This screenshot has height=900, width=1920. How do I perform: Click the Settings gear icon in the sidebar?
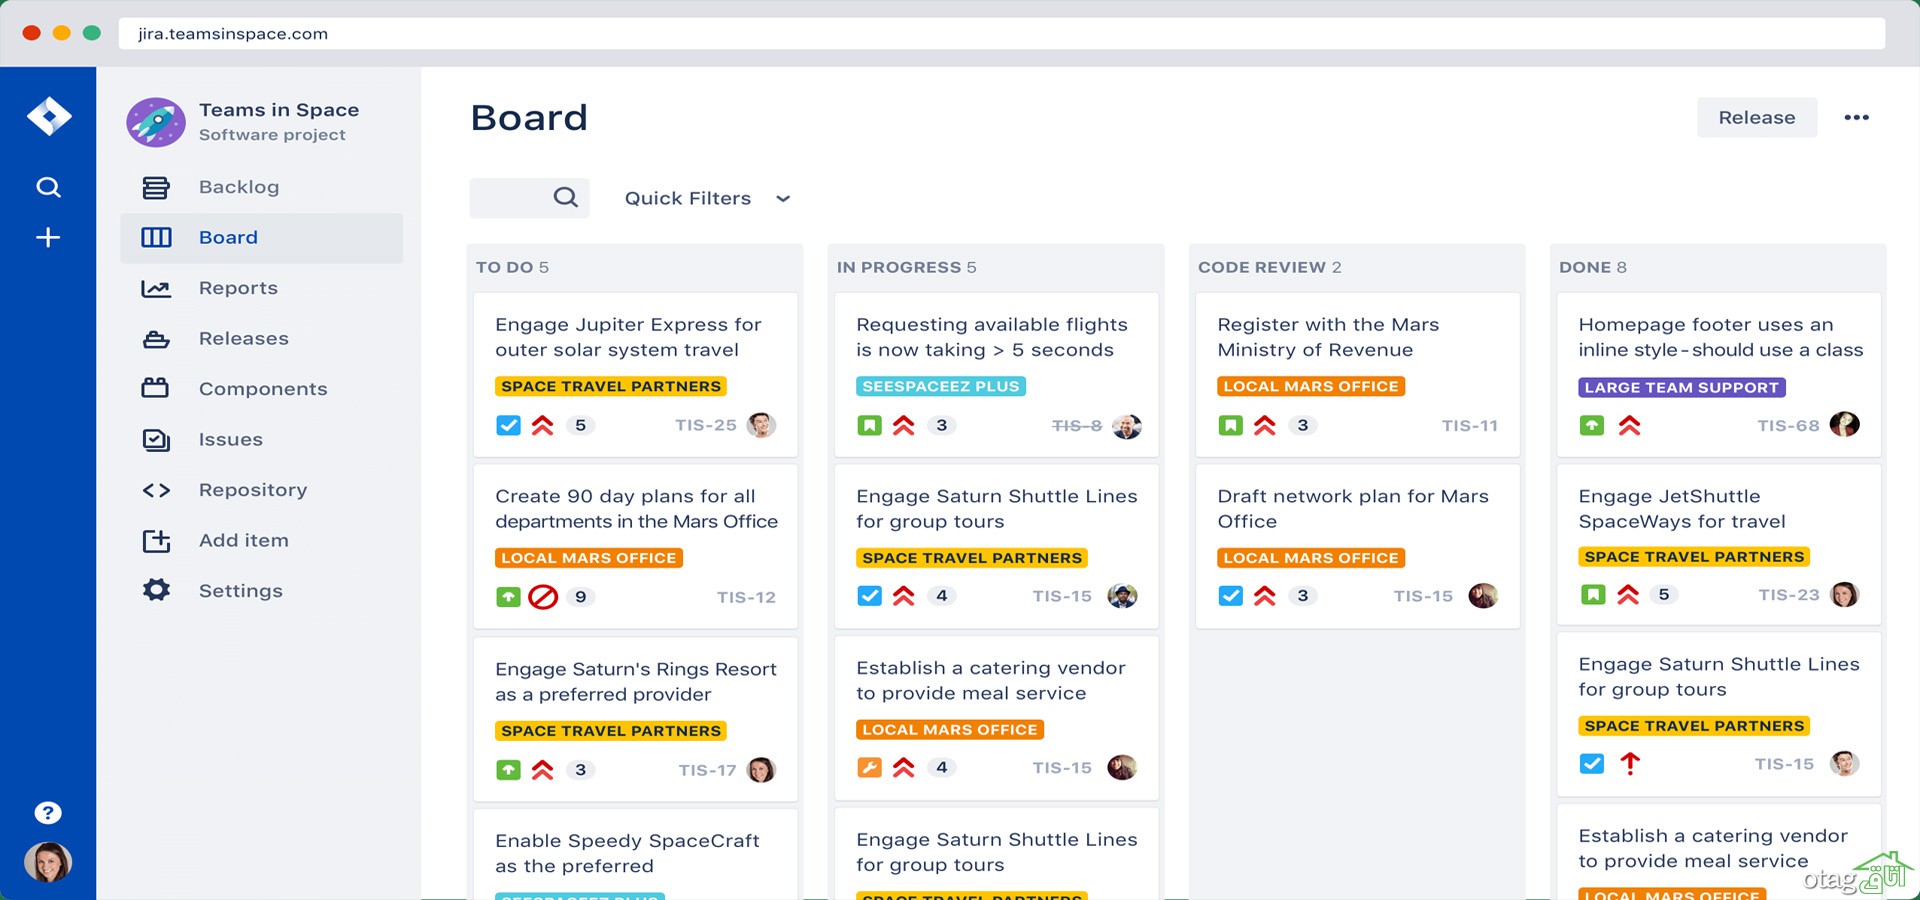pyautogui.click(x=156, y=590)
